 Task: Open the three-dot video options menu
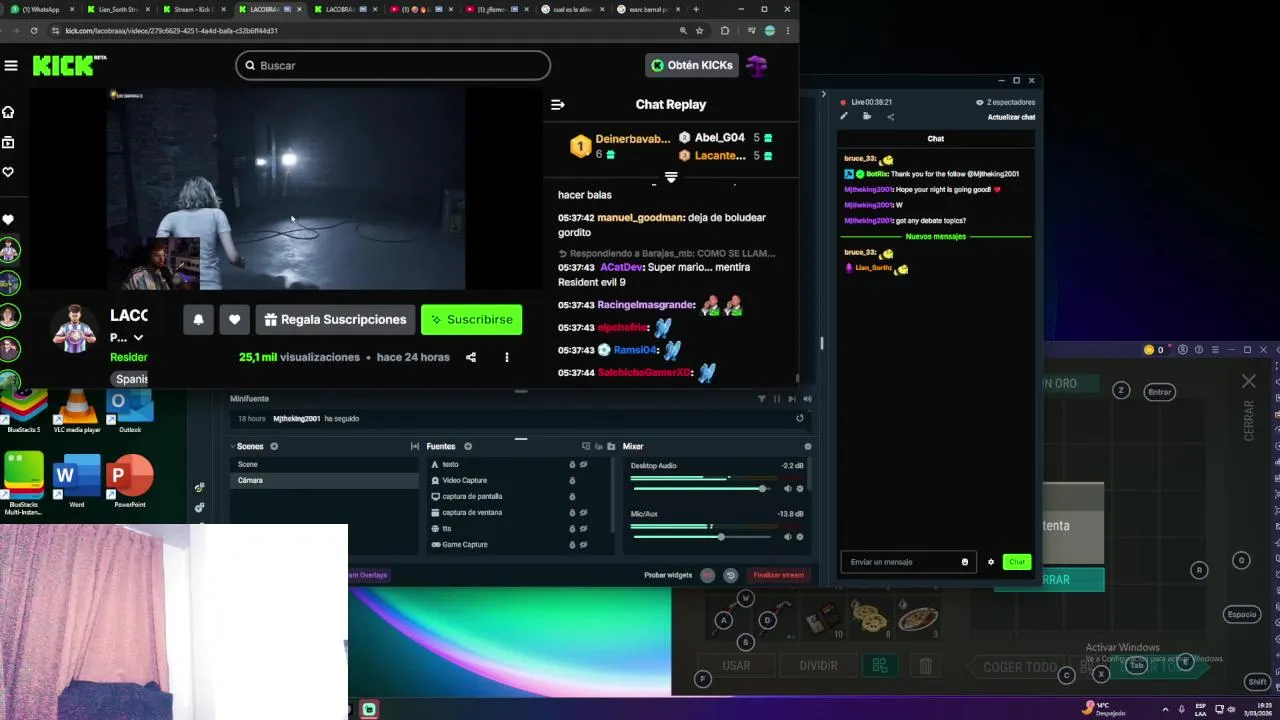click(506, 357)
